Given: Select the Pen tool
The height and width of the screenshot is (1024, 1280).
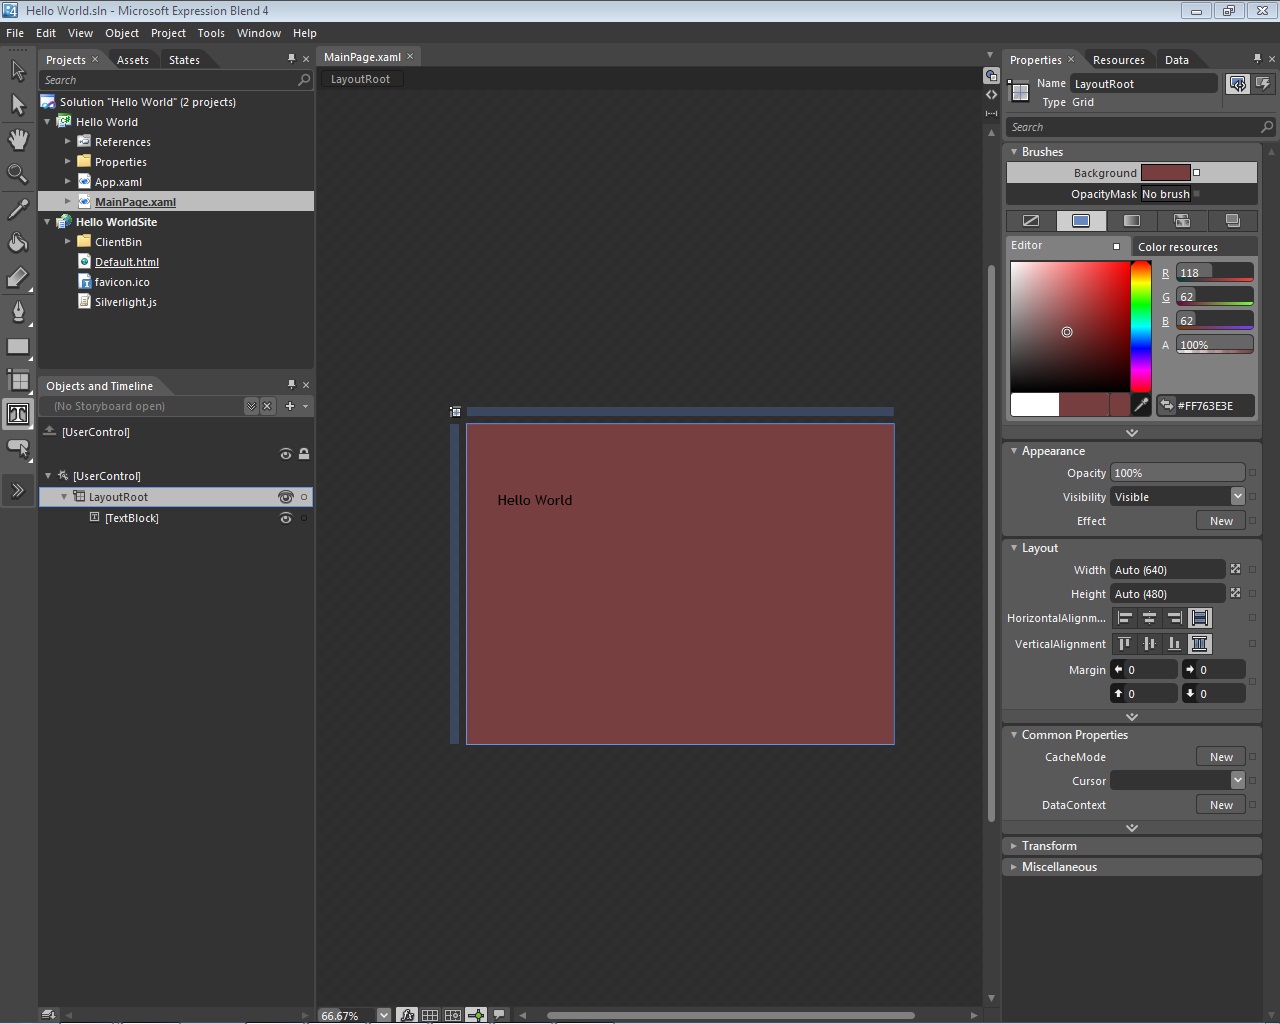Looking at the screenshot, I should click(17, 312).
